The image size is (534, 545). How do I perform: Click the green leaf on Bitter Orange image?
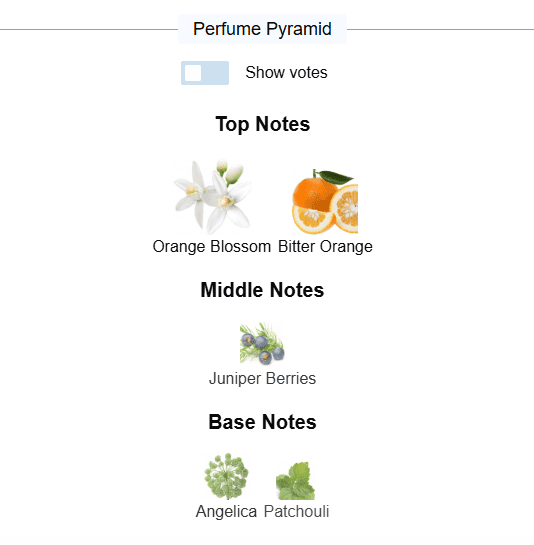(x=335, y=177)
